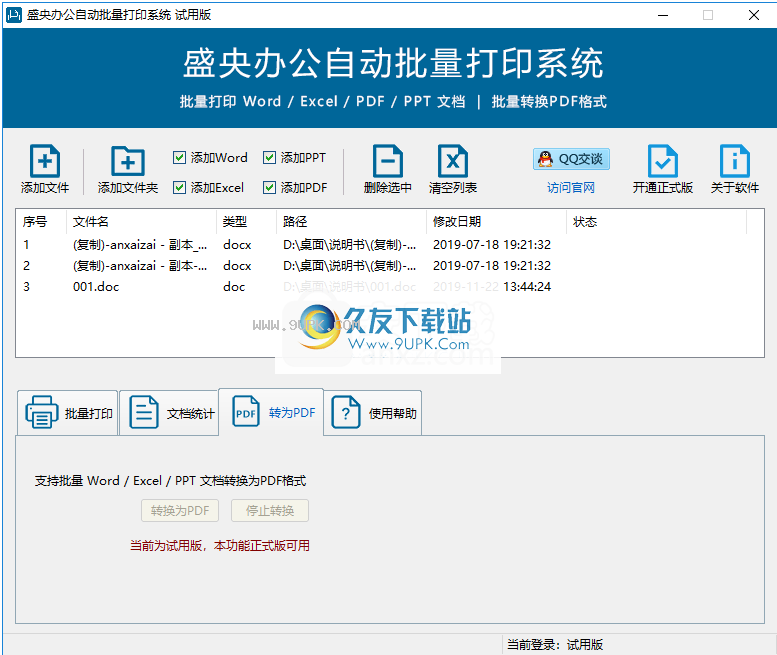Click the 添加文件夹 (add folder) icon
Screen dimensions: 777x655
click(x=128, y=161)
